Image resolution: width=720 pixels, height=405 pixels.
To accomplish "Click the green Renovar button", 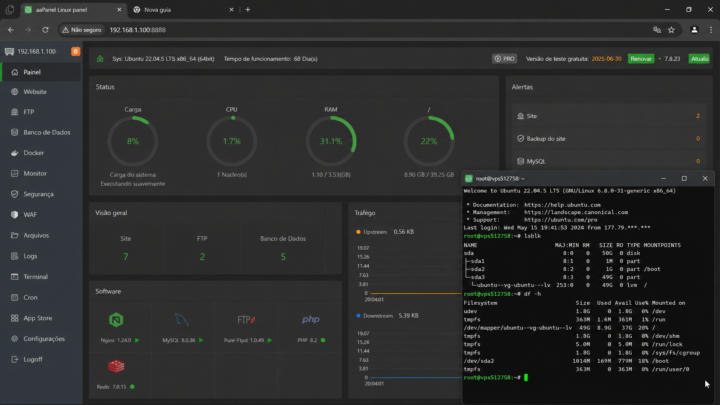I will [x=641, y=59].
